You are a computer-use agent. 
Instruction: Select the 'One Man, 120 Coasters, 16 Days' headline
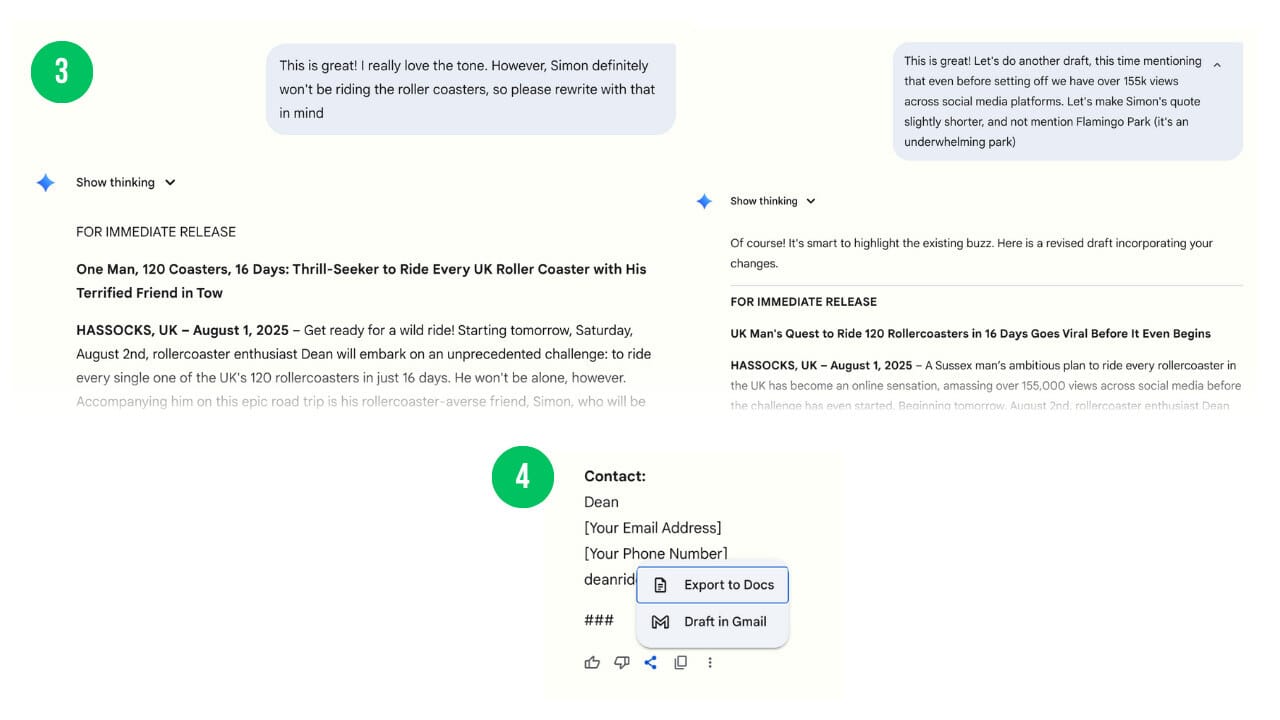(x=361, y=281)
